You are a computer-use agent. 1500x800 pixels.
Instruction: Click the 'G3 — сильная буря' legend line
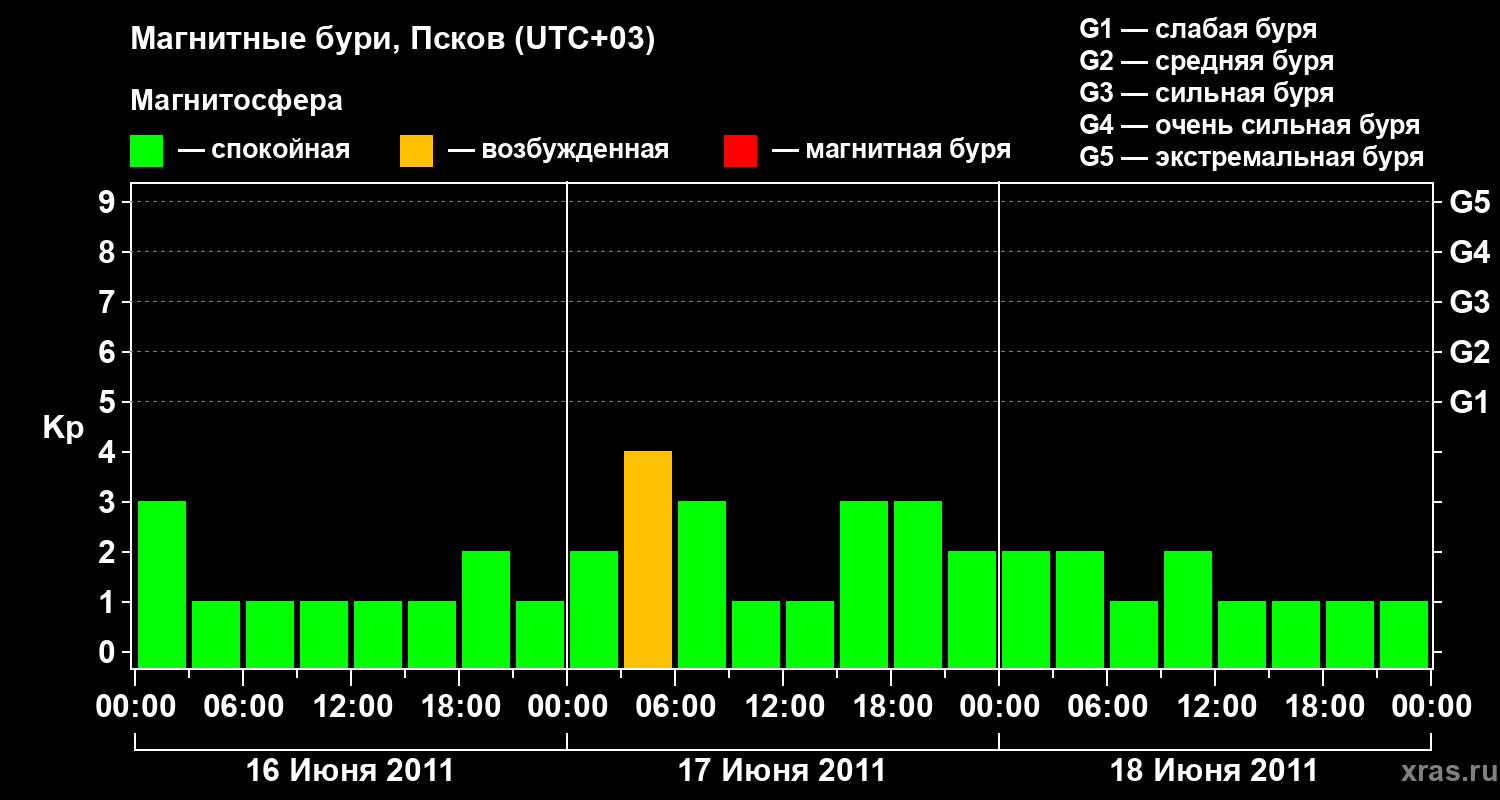[x=1207, y=93]
